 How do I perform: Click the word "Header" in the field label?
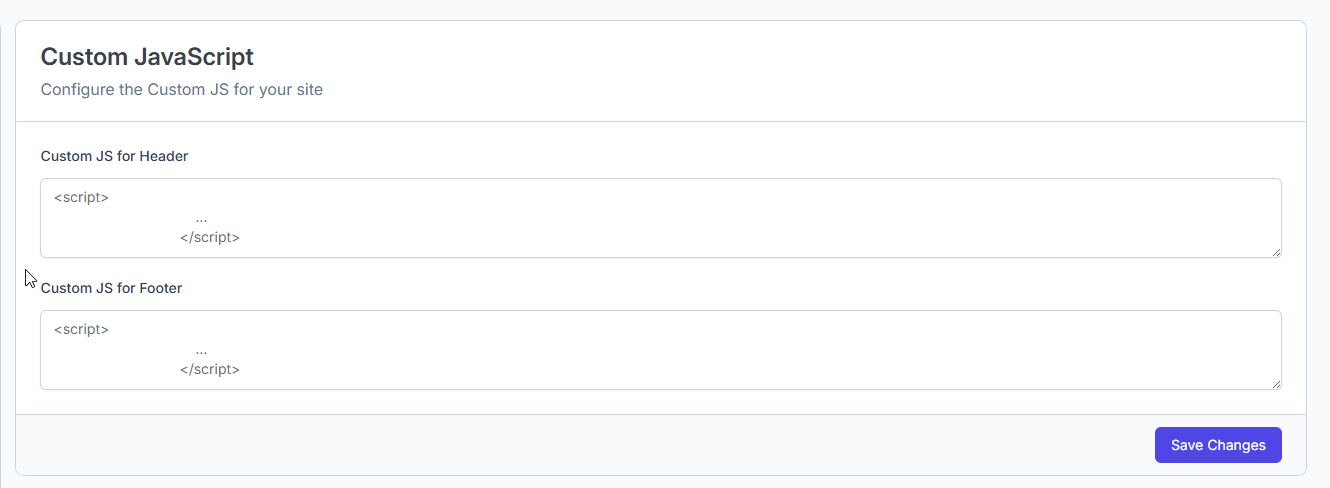(164, 156)
